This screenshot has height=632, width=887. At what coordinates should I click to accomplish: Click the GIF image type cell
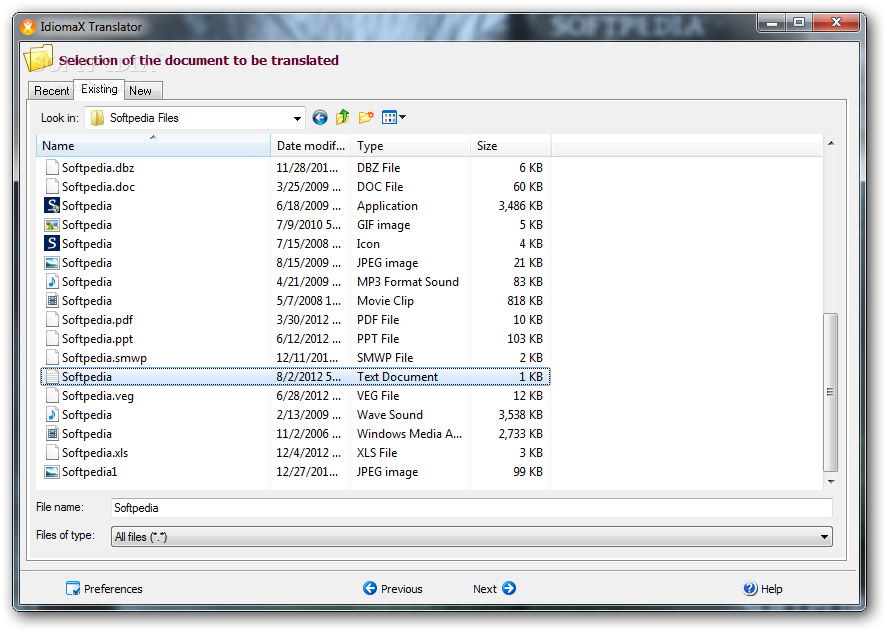pos(384,225)
